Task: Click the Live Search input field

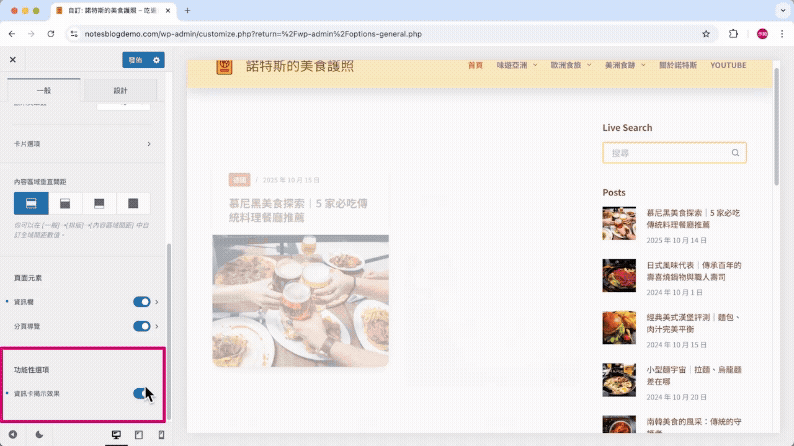Action: pyautogui.click(x=666, y=153)
